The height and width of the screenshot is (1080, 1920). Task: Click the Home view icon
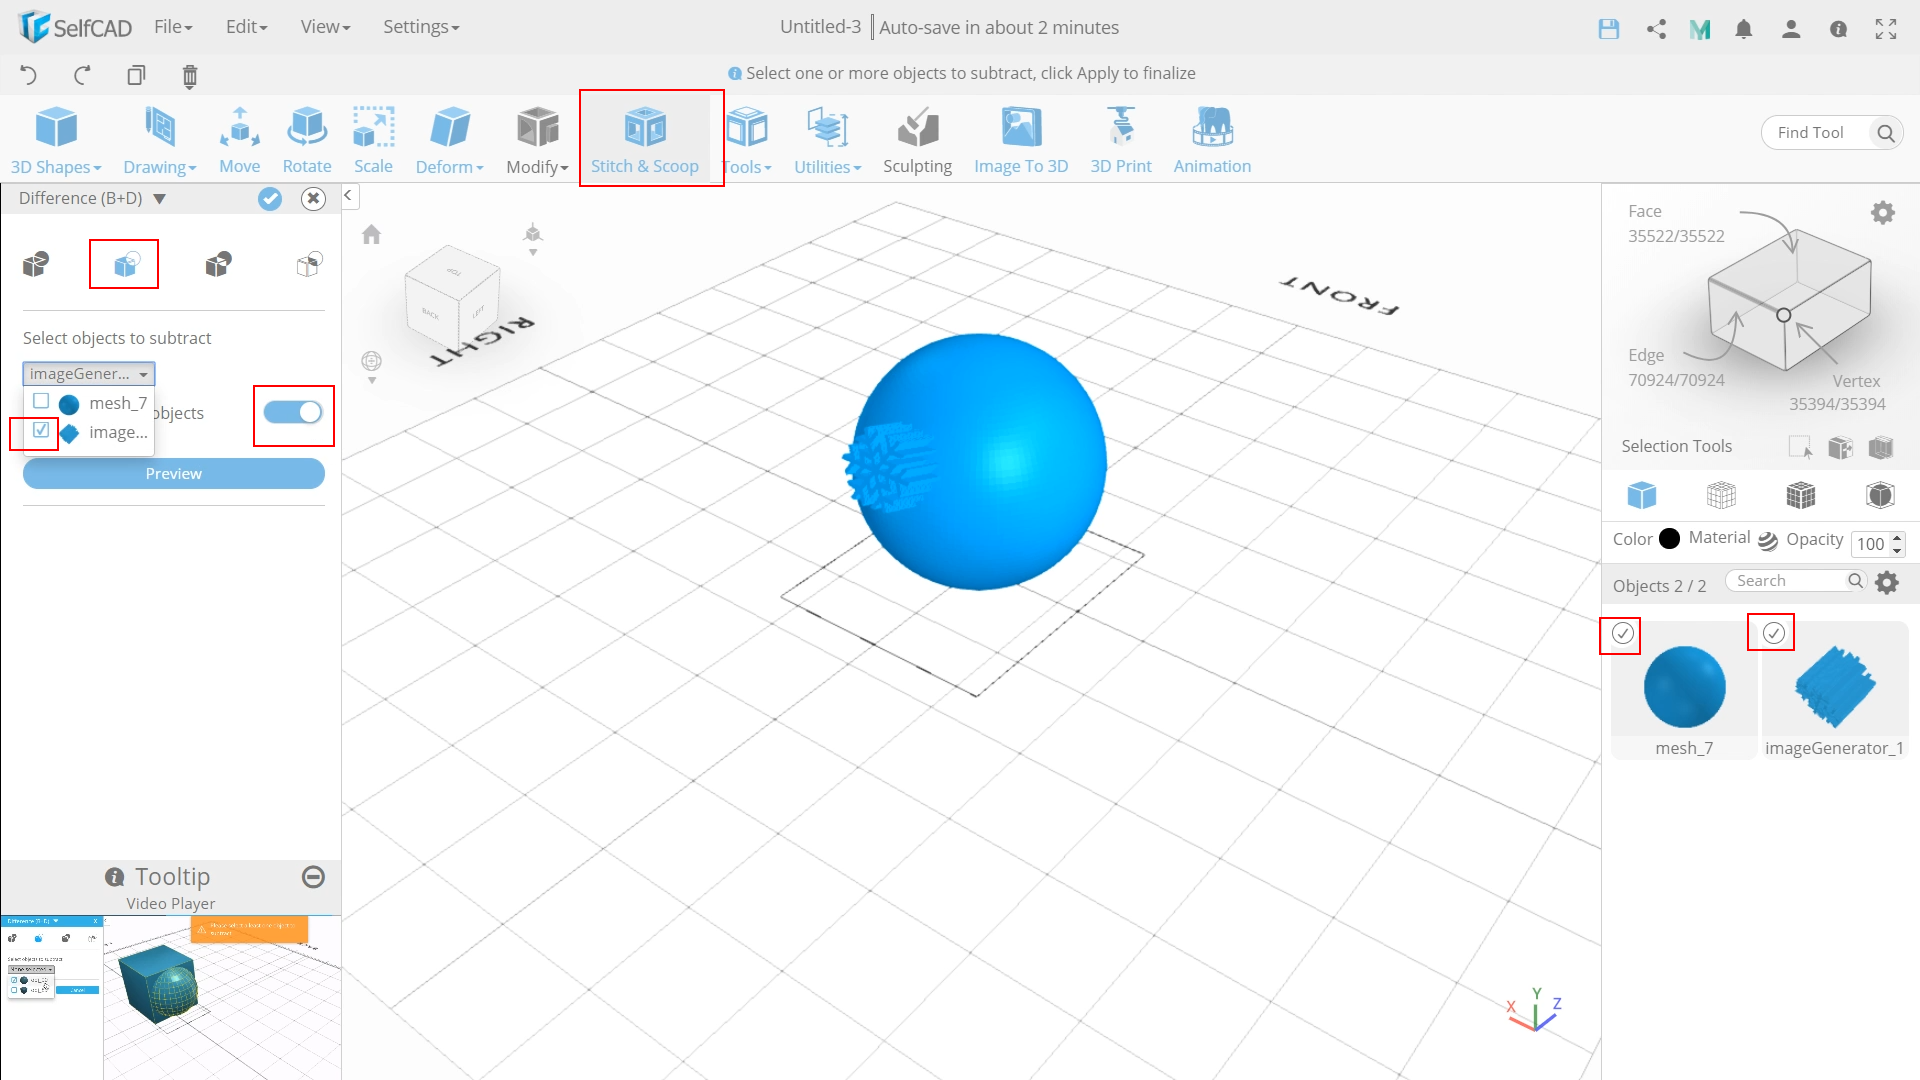(372, 234)
